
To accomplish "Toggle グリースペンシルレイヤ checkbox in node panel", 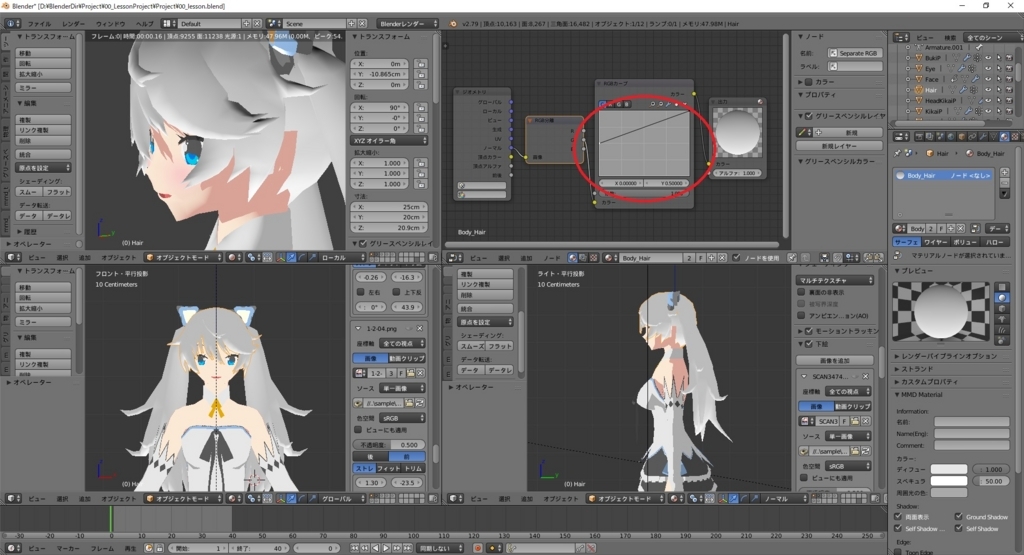I will pyautogui.click(x=808, y=116).
